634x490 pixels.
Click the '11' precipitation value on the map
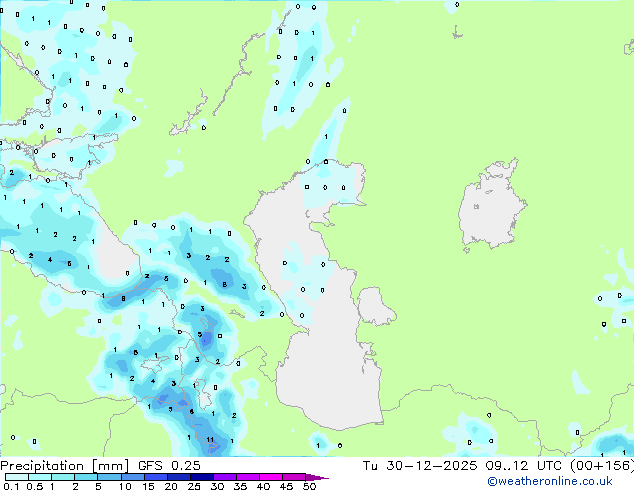tap(210, 439)
